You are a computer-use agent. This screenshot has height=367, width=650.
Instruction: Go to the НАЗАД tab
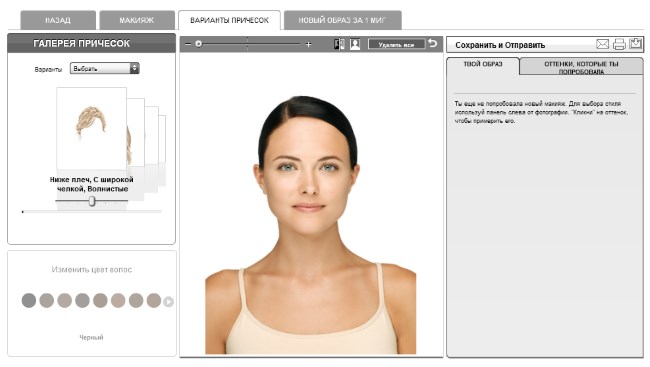[x=58, y=20]
